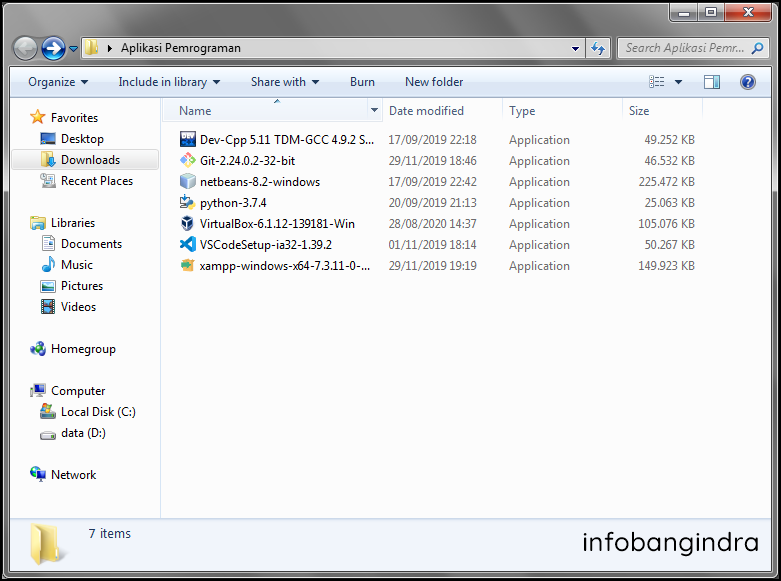
Task: Select the VirtualBox-6.1.12-139181-Win file name
Action: [277, 224]
